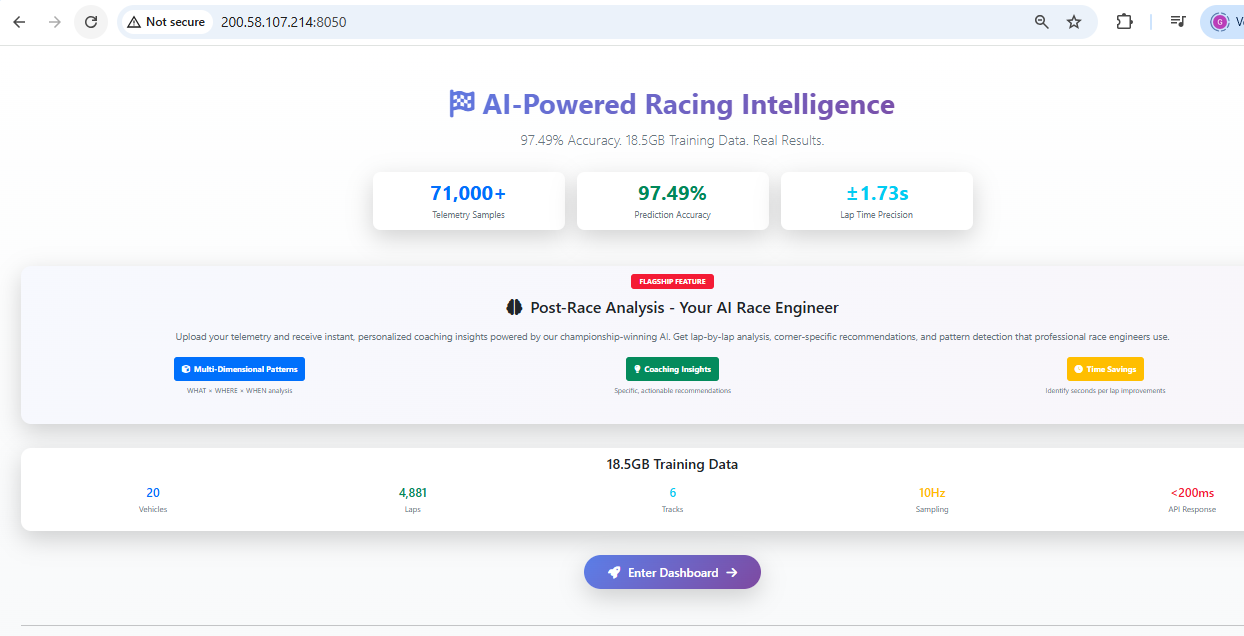Click the Upload your telemetry description paragraph

point(672,337)
